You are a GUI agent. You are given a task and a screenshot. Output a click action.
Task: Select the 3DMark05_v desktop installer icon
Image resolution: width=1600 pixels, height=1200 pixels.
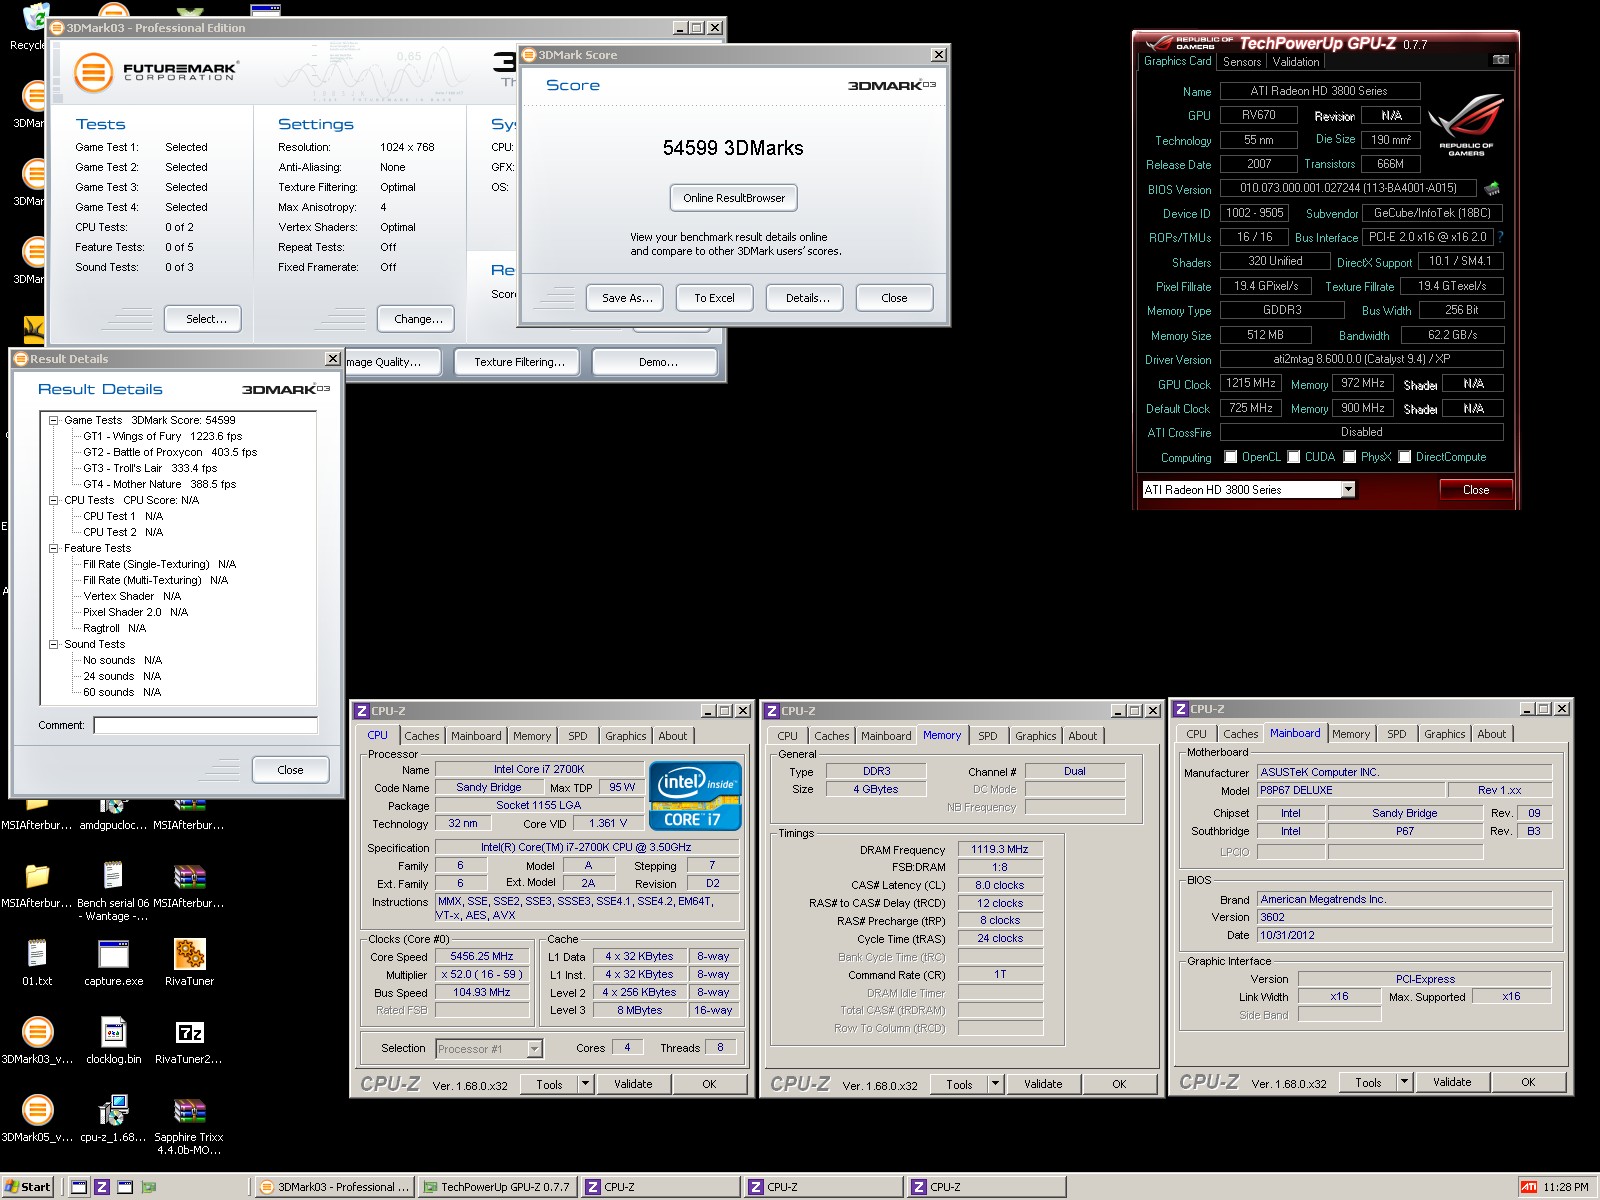click(37, 1110)
